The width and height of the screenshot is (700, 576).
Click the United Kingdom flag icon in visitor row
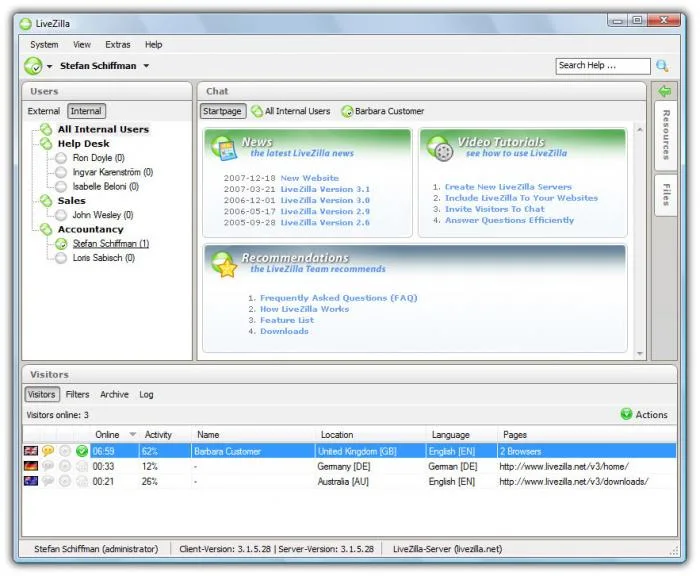click(x=31, y=451)
